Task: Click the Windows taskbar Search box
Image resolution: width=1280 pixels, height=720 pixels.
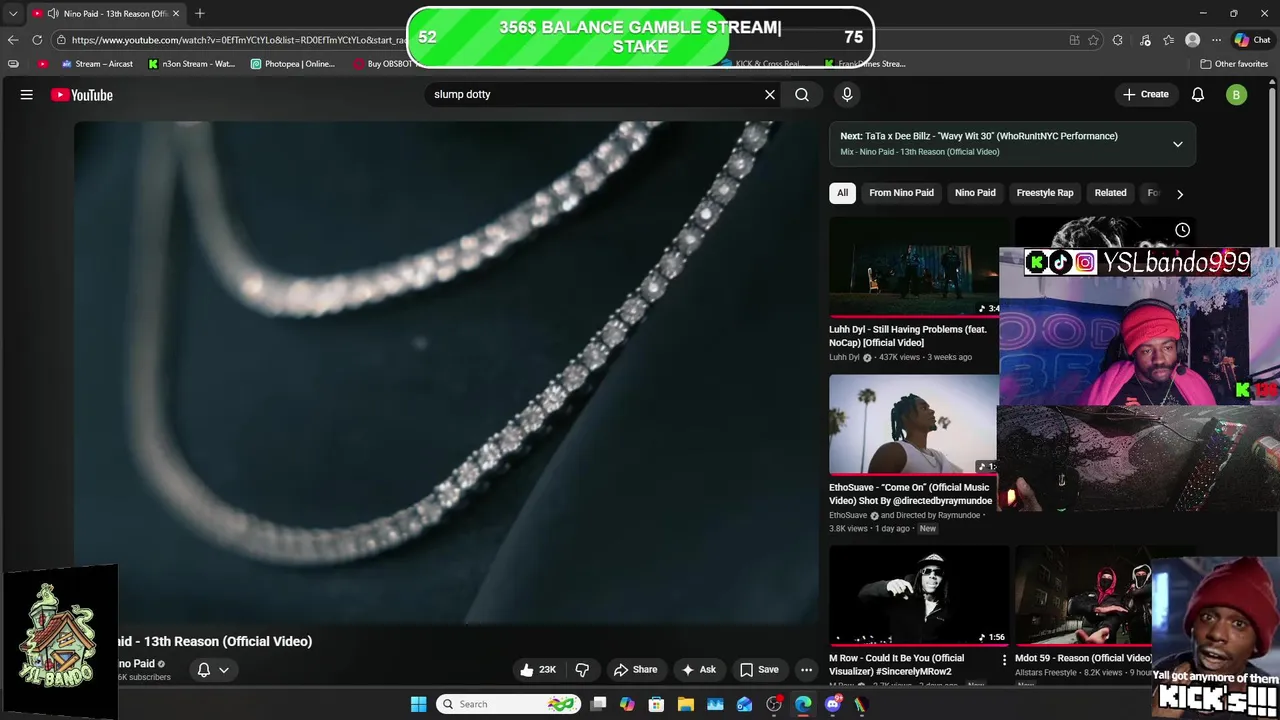Action: [508, 704]
